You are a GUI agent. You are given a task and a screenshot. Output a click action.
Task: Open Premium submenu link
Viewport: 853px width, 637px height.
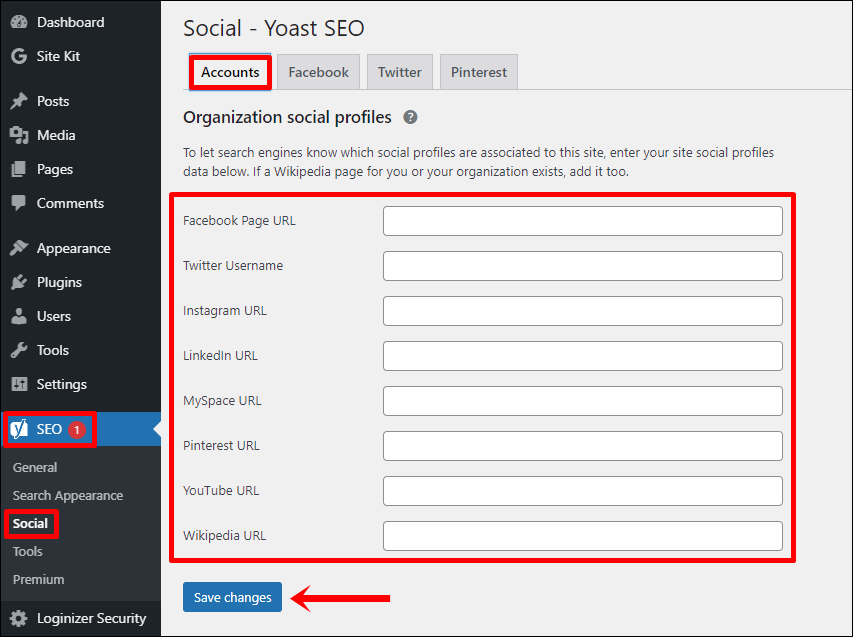39,579
